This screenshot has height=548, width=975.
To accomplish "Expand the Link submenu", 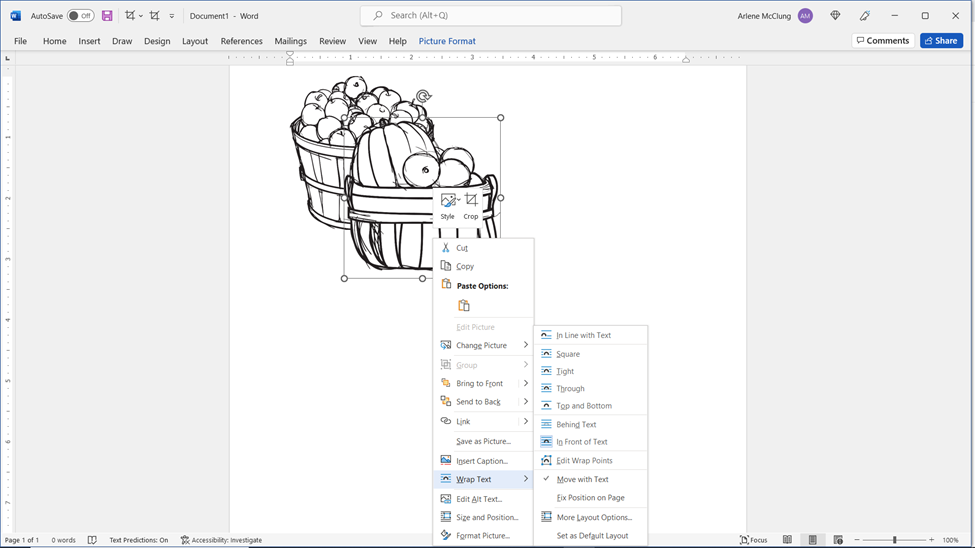I will [525, 421].
